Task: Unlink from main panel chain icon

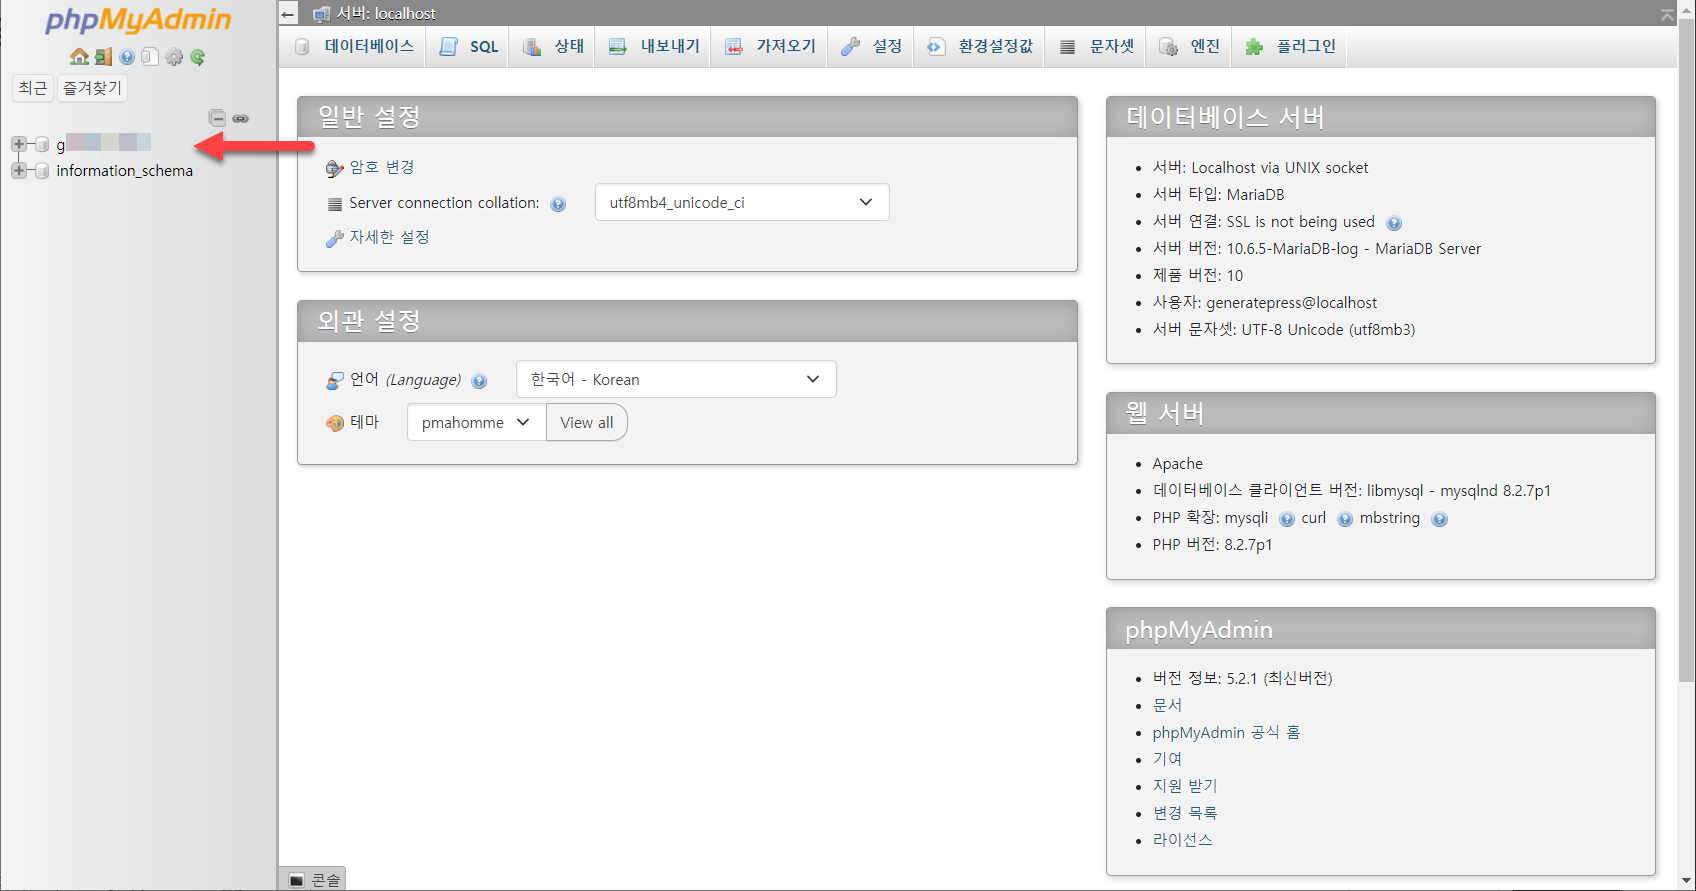Action: 241,118
